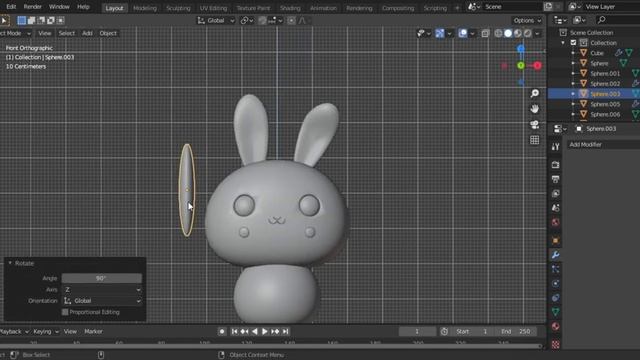Select Sphere.005 in the outliner

pyautogui.click(x=605, y=104)
